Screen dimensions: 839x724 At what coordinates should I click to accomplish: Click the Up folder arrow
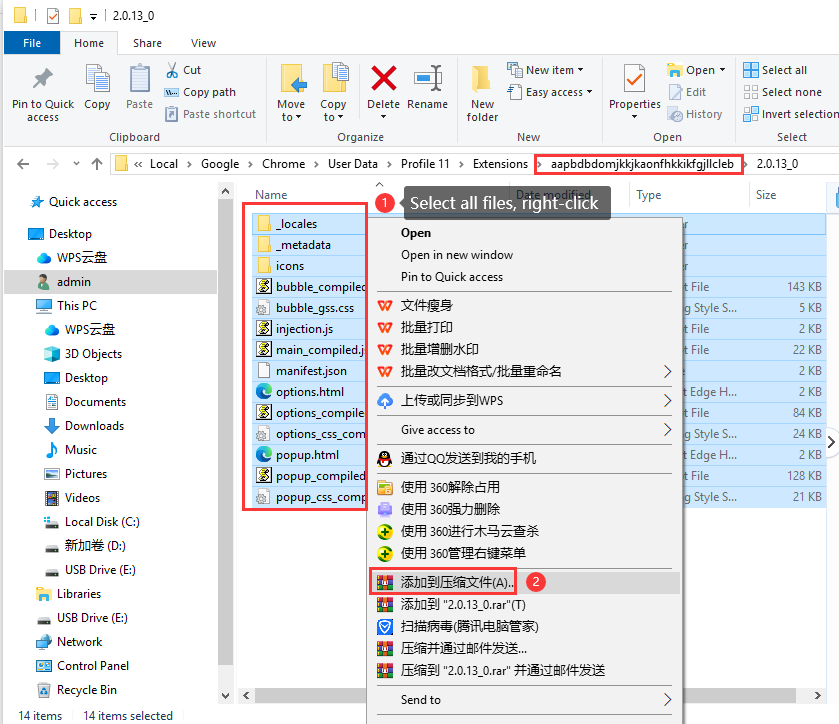click(97, 164)
